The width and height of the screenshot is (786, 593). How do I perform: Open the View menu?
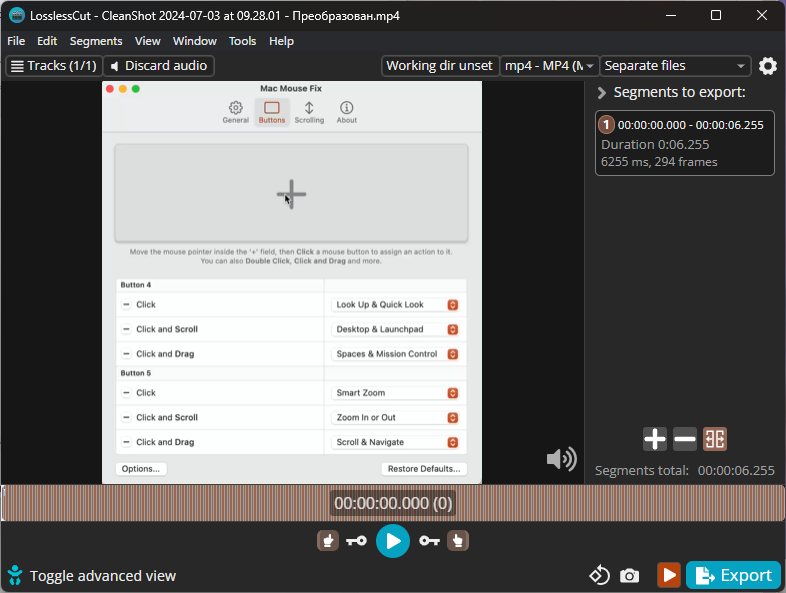point(147,41)
